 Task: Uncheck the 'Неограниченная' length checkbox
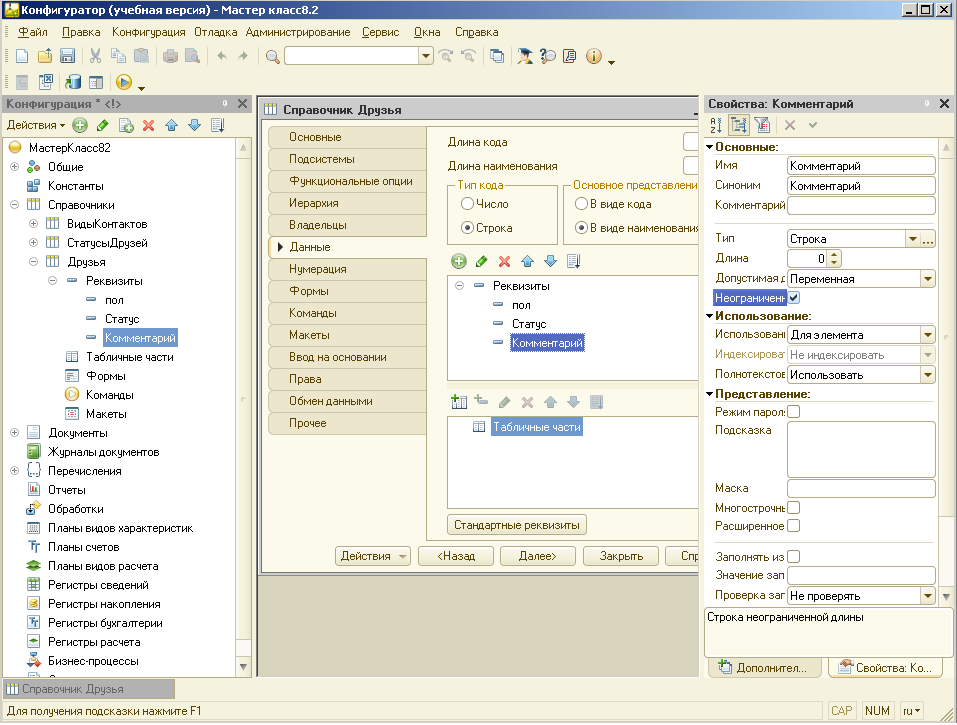pyautogui.click(x=794, y=298)
